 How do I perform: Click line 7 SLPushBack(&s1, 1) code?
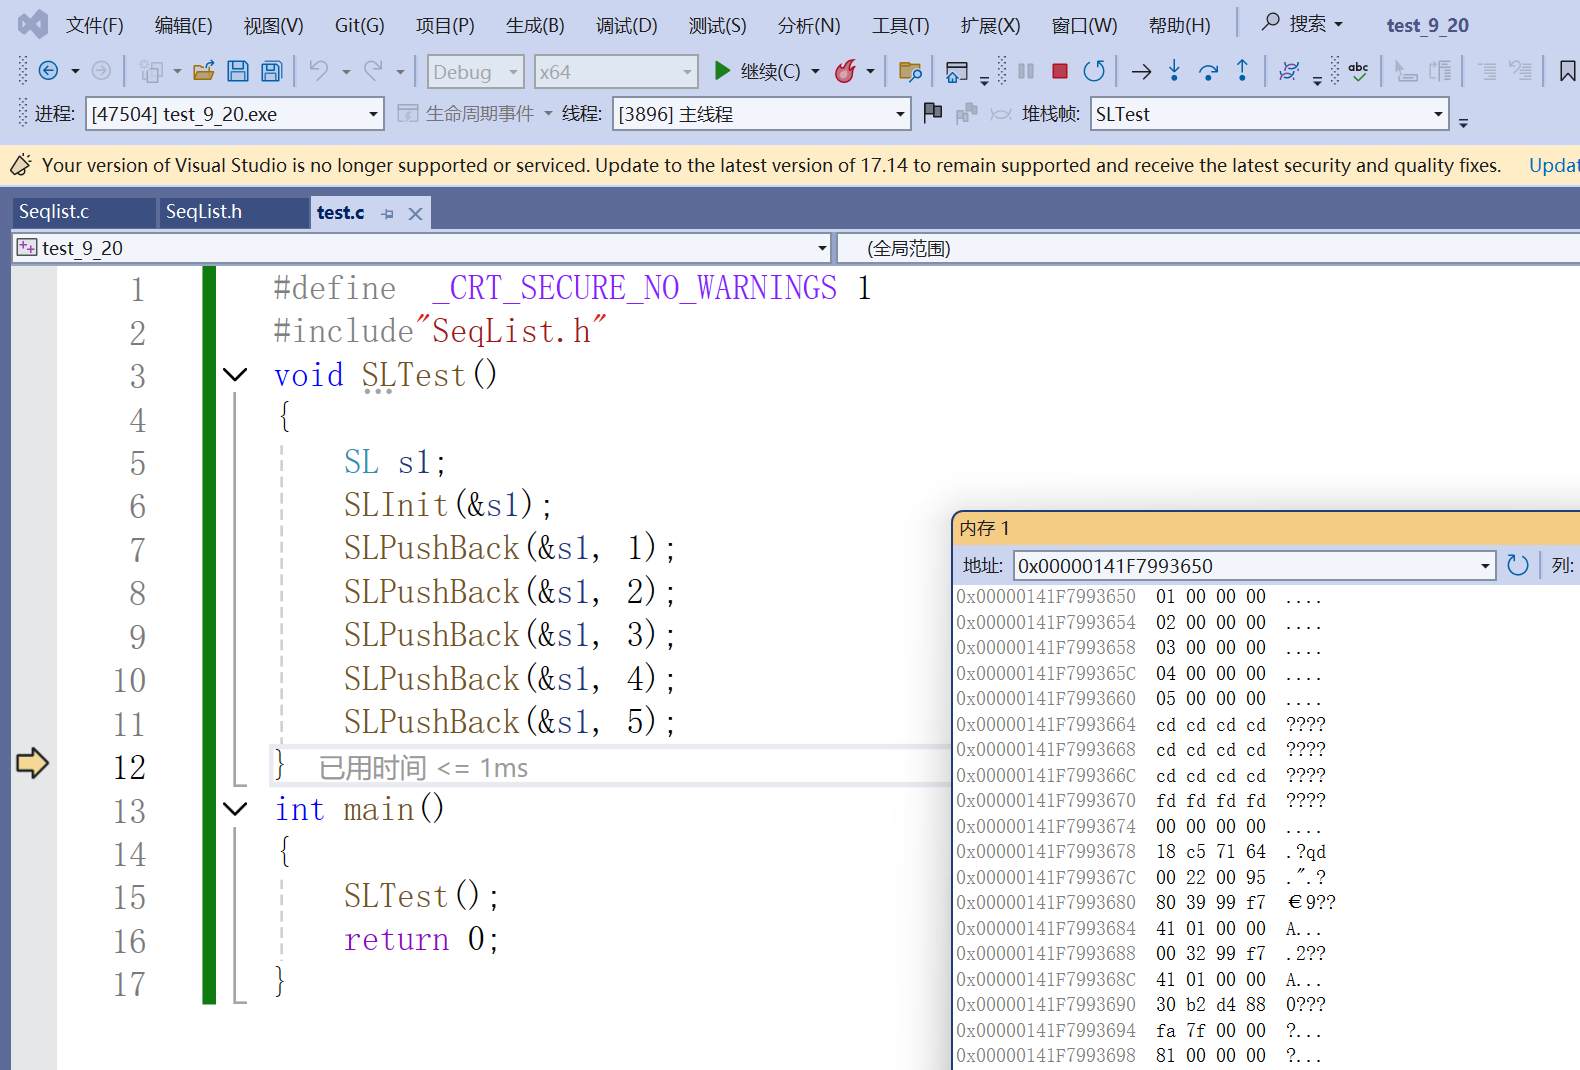(509, 548)
